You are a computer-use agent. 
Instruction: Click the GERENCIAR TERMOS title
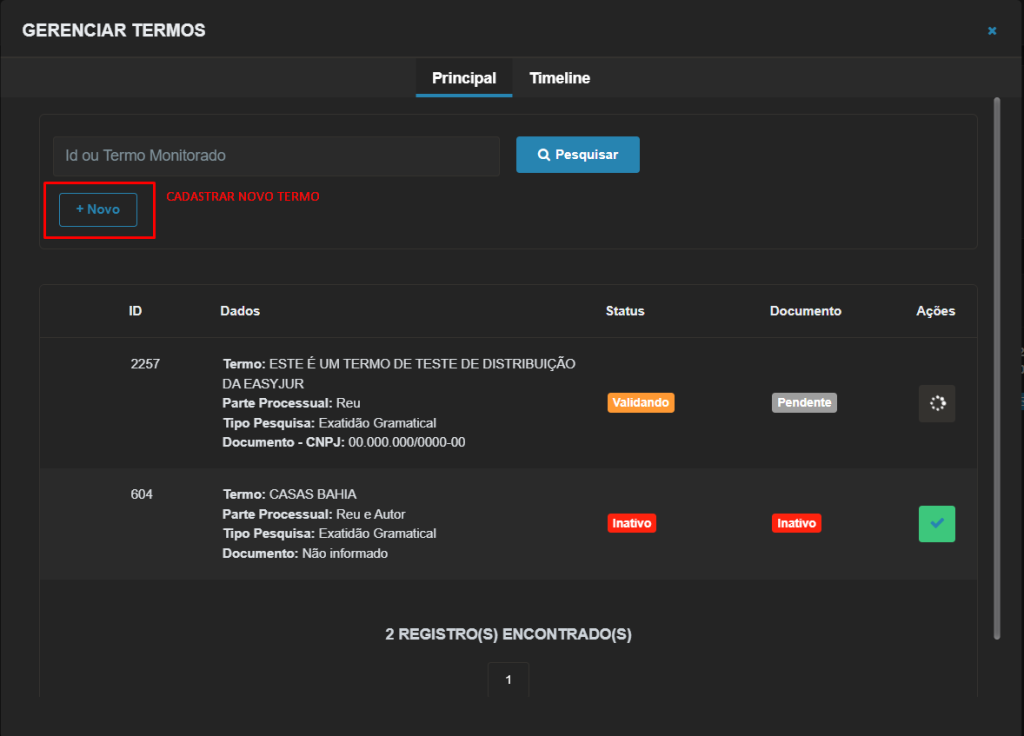(114, 31)
